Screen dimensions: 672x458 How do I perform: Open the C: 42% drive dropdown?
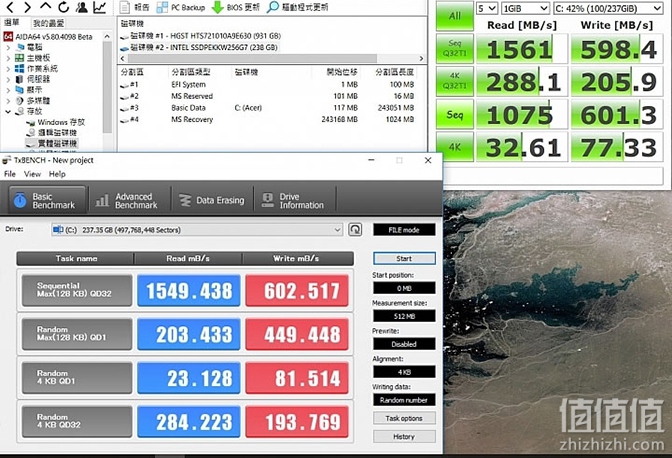click(x=608, y=8)
